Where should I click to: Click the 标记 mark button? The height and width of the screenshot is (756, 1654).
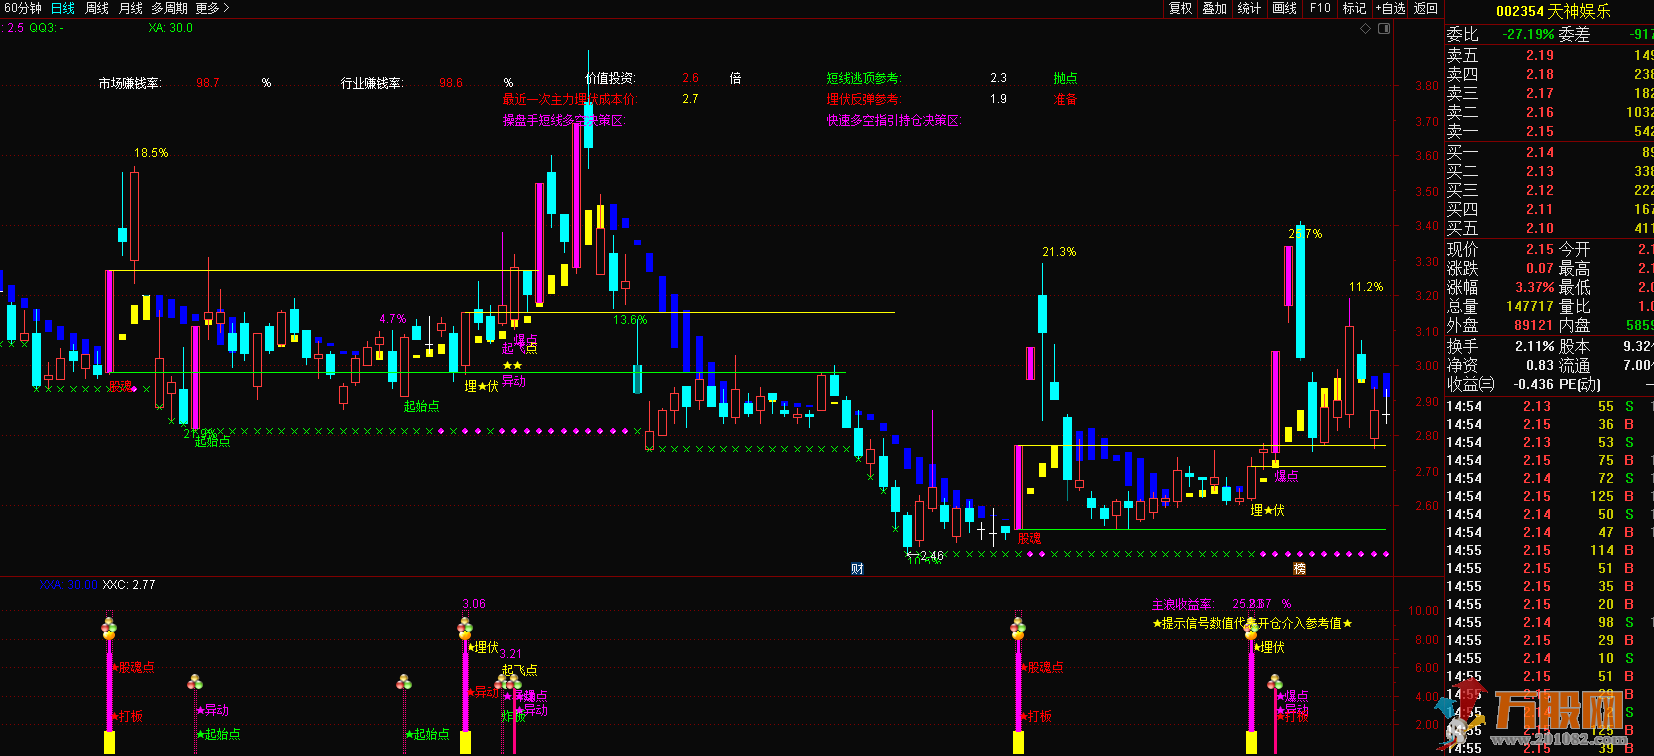[1355, 8]
